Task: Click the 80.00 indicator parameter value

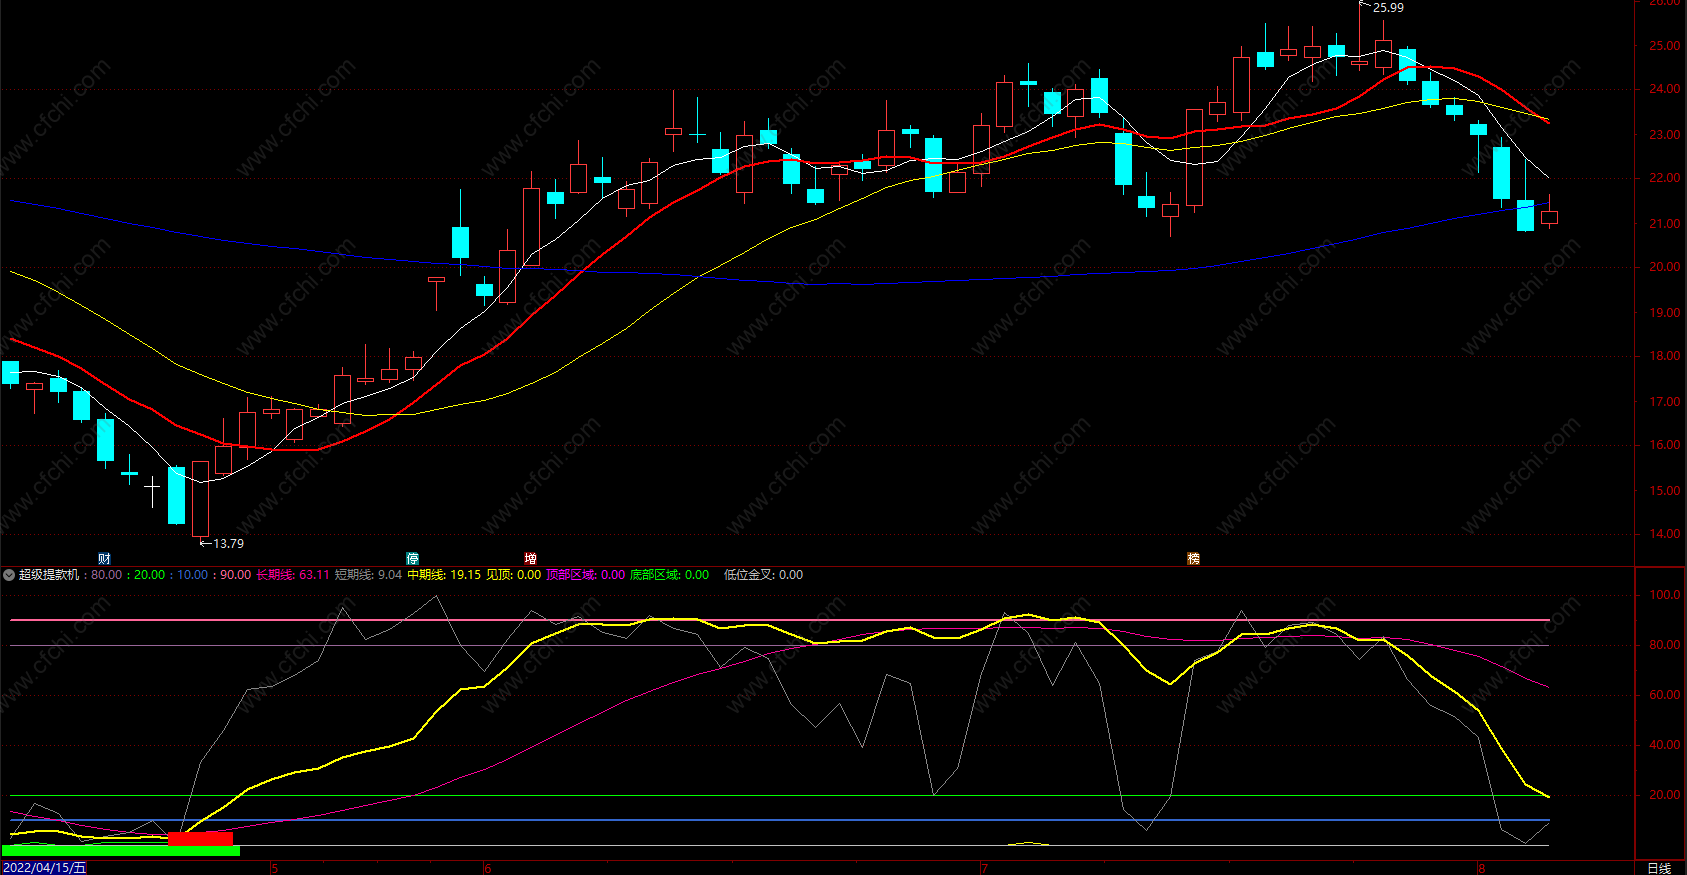Action: coord(106,575)
